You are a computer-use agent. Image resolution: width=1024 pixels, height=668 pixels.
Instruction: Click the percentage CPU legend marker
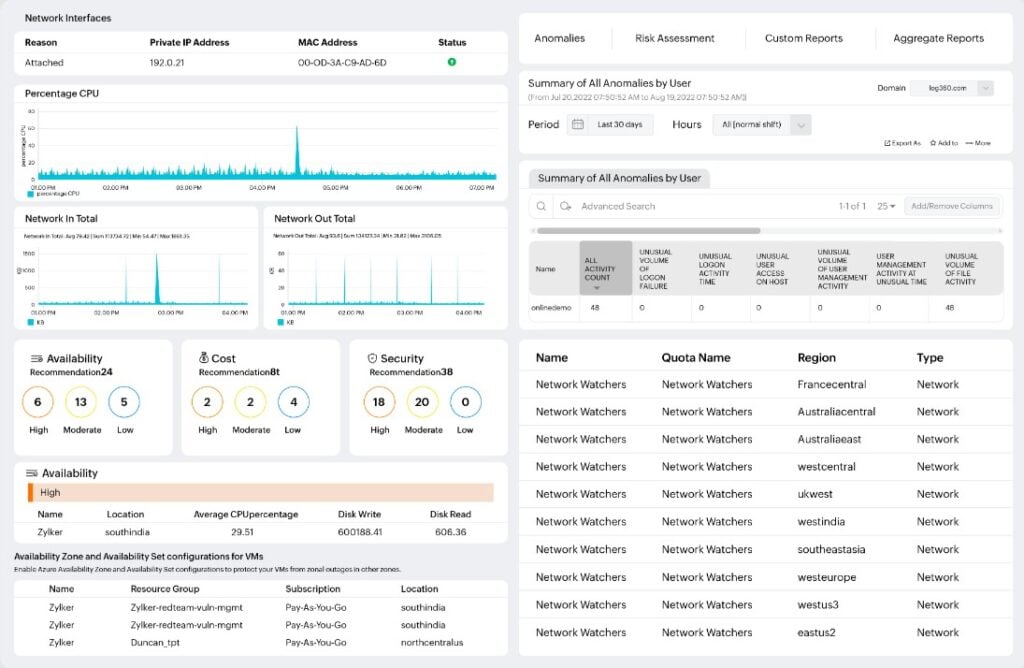[31, 194]
